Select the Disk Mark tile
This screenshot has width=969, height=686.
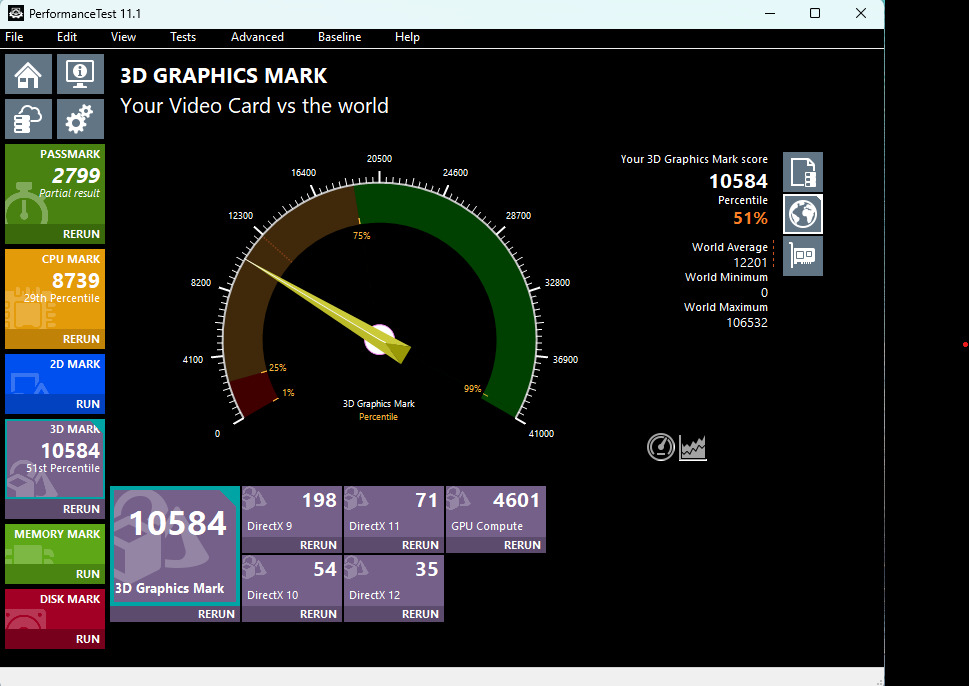click(x=55, y=609)
